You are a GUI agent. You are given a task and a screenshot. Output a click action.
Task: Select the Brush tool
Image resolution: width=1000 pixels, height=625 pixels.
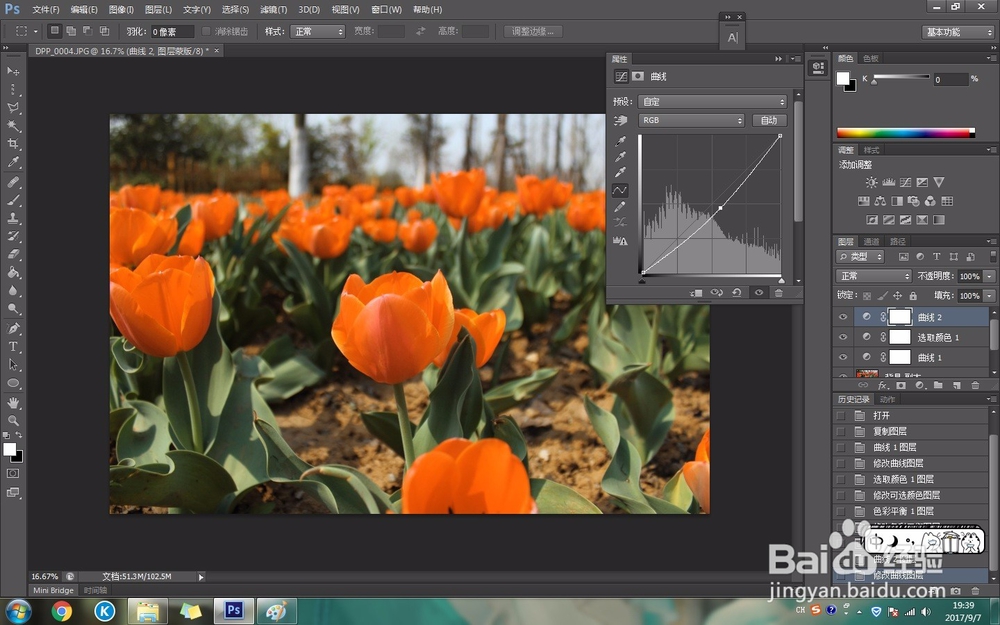(13, 200)
